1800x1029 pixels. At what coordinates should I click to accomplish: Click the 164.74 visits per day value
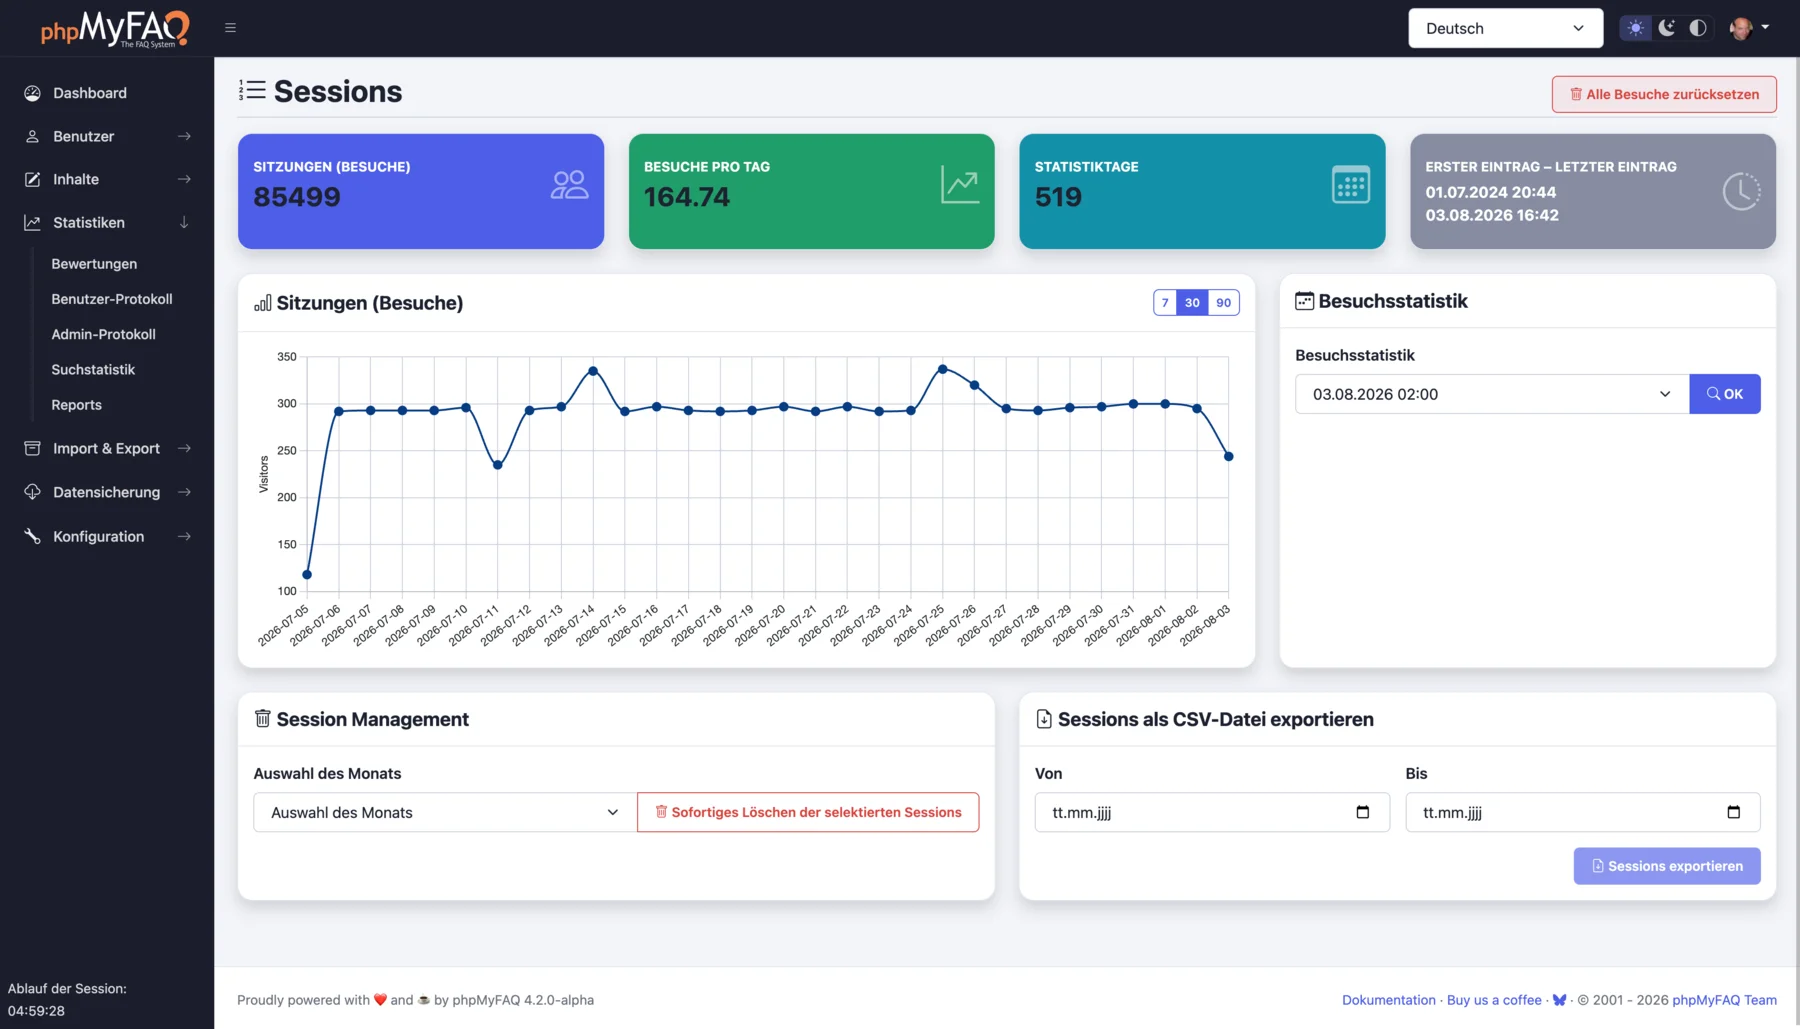(x=687, y=197)
